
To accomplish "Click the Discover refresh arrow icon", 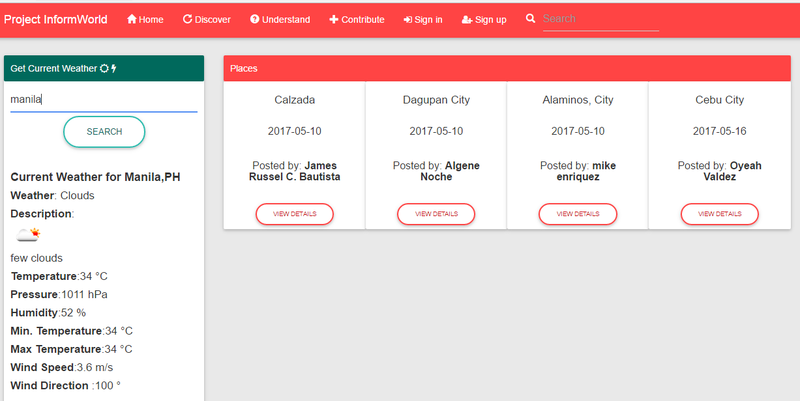I will point(187,20).
